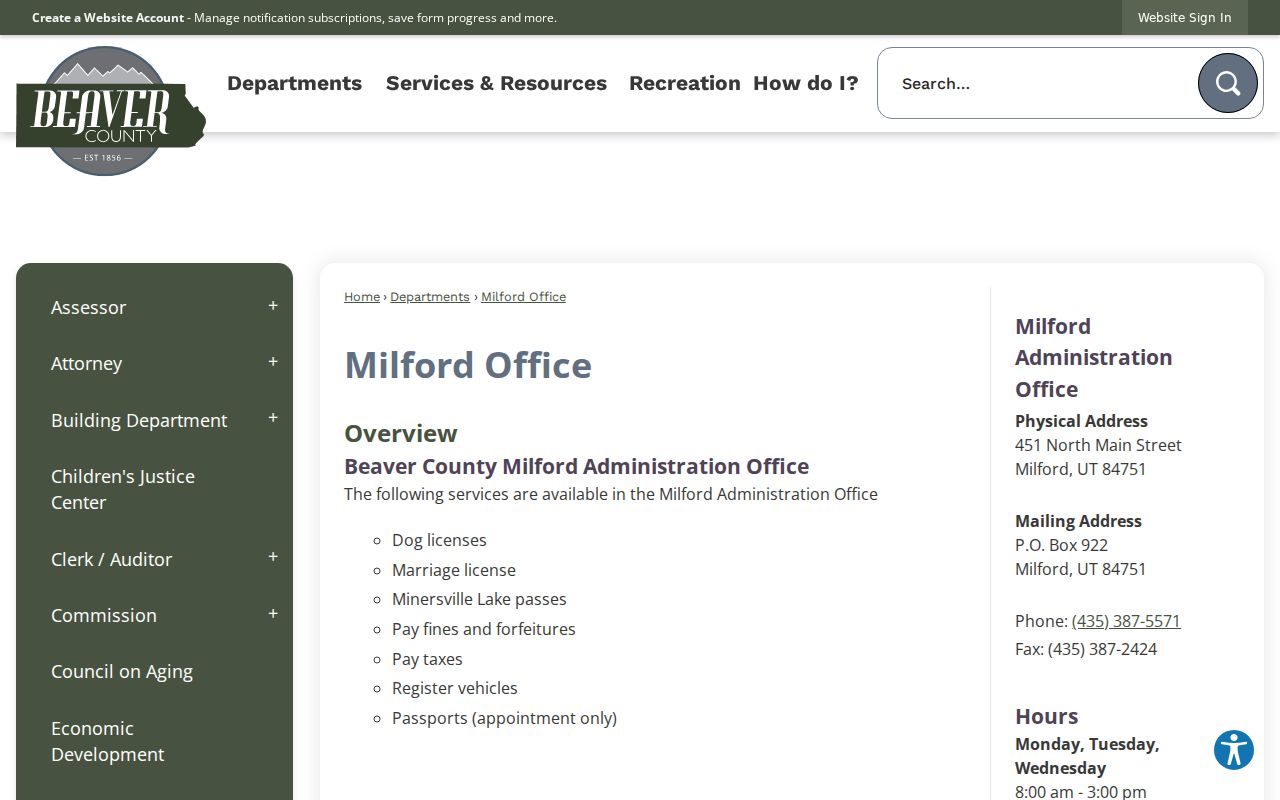Open the accessibility options icon

click(1234, 750)
